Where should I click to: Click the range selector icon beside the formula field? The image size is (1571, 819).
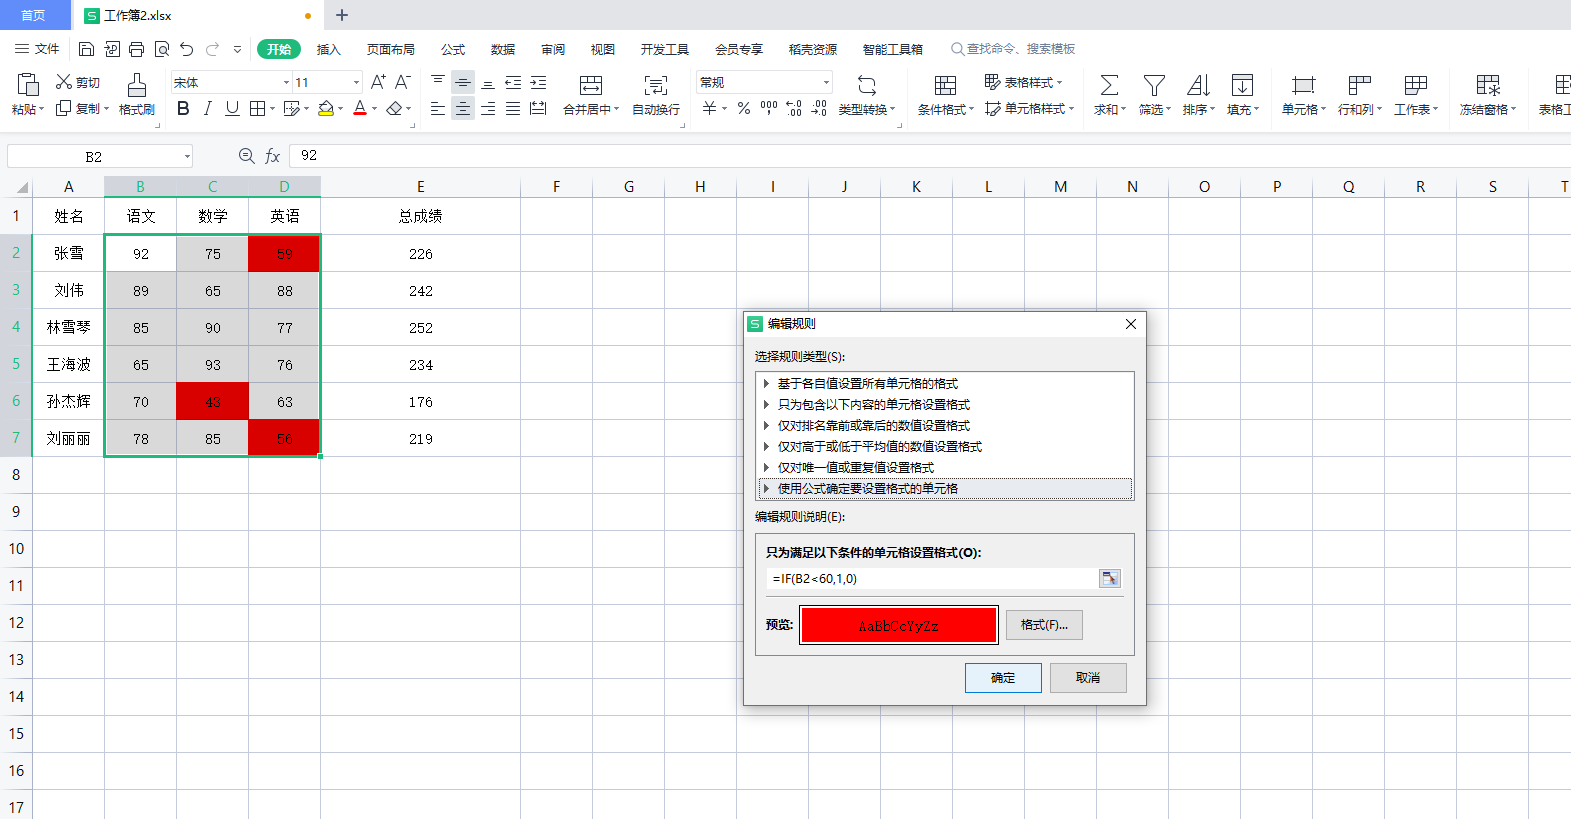pos(1110,579)
